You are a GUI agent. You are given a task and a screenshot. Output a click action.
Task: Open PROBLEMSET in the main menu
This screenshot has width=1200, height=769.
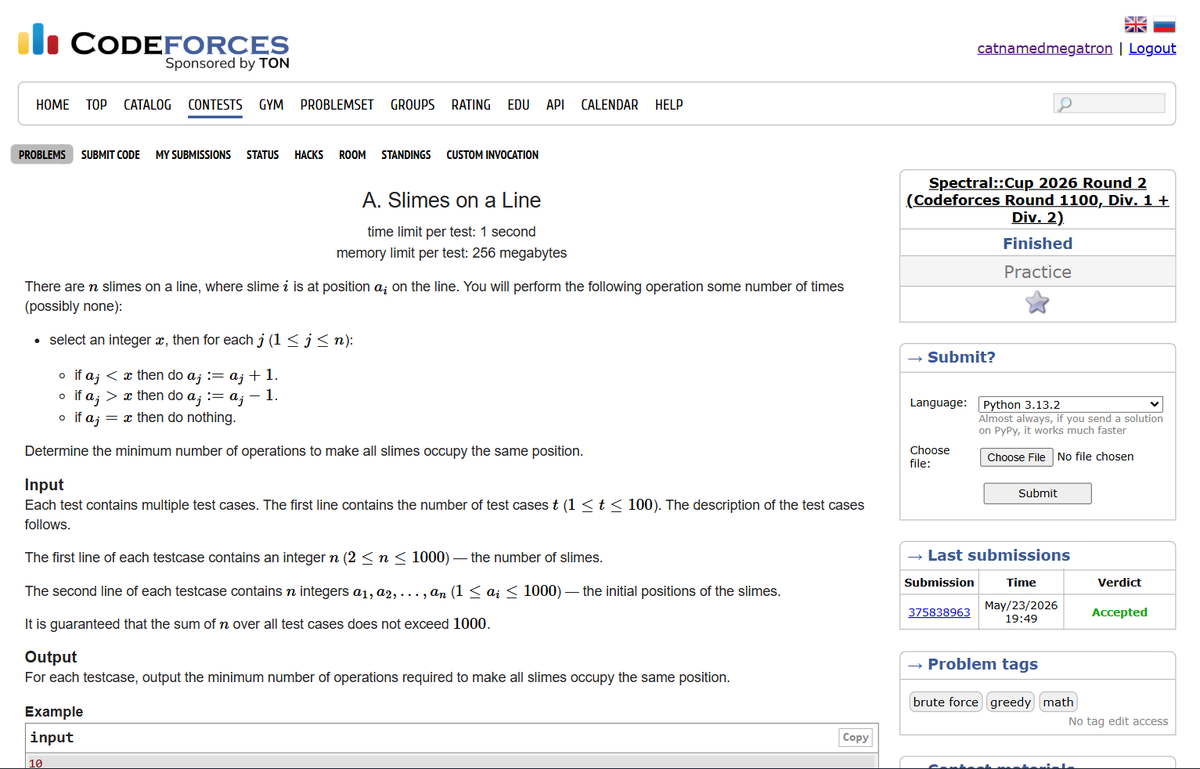(337, 105)
